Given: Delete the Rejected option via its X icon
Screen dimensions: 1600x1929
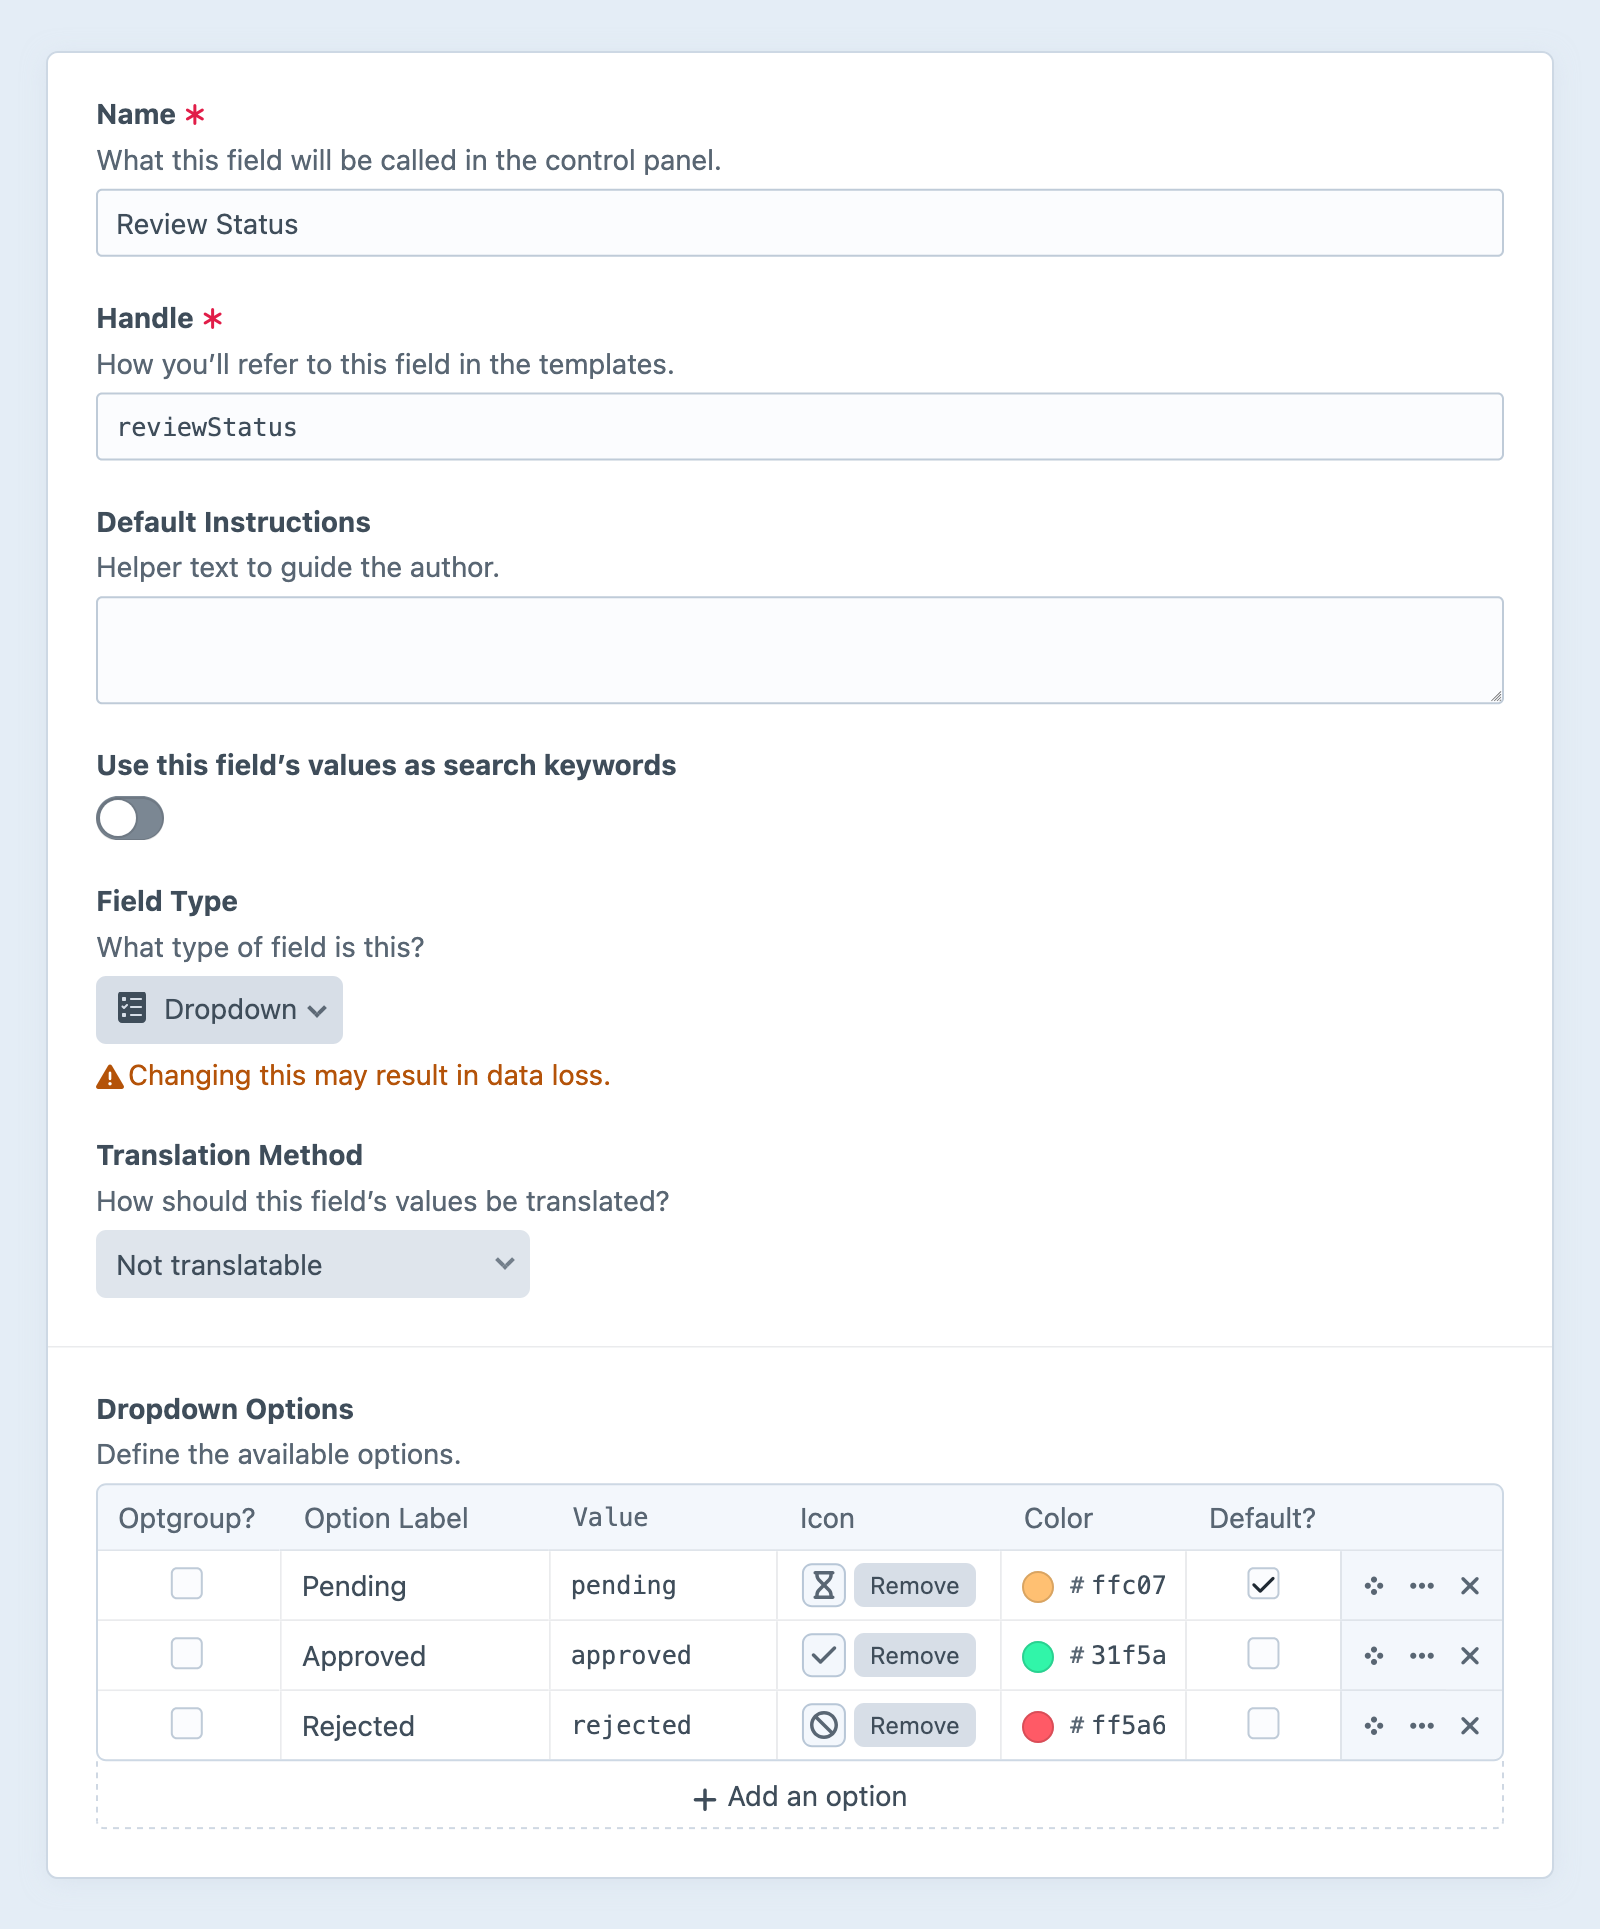Looking at the screenshot, I should pos(1469,1725).
